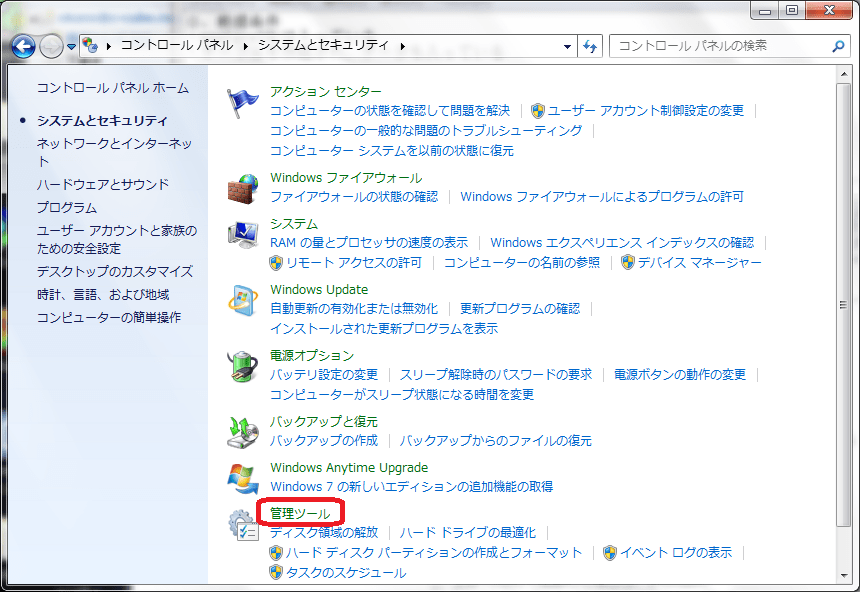The height and width of the screenshot is (592, 860).
Task: Open プログラム category in sidebar
Action: click(x=67, y=207)
